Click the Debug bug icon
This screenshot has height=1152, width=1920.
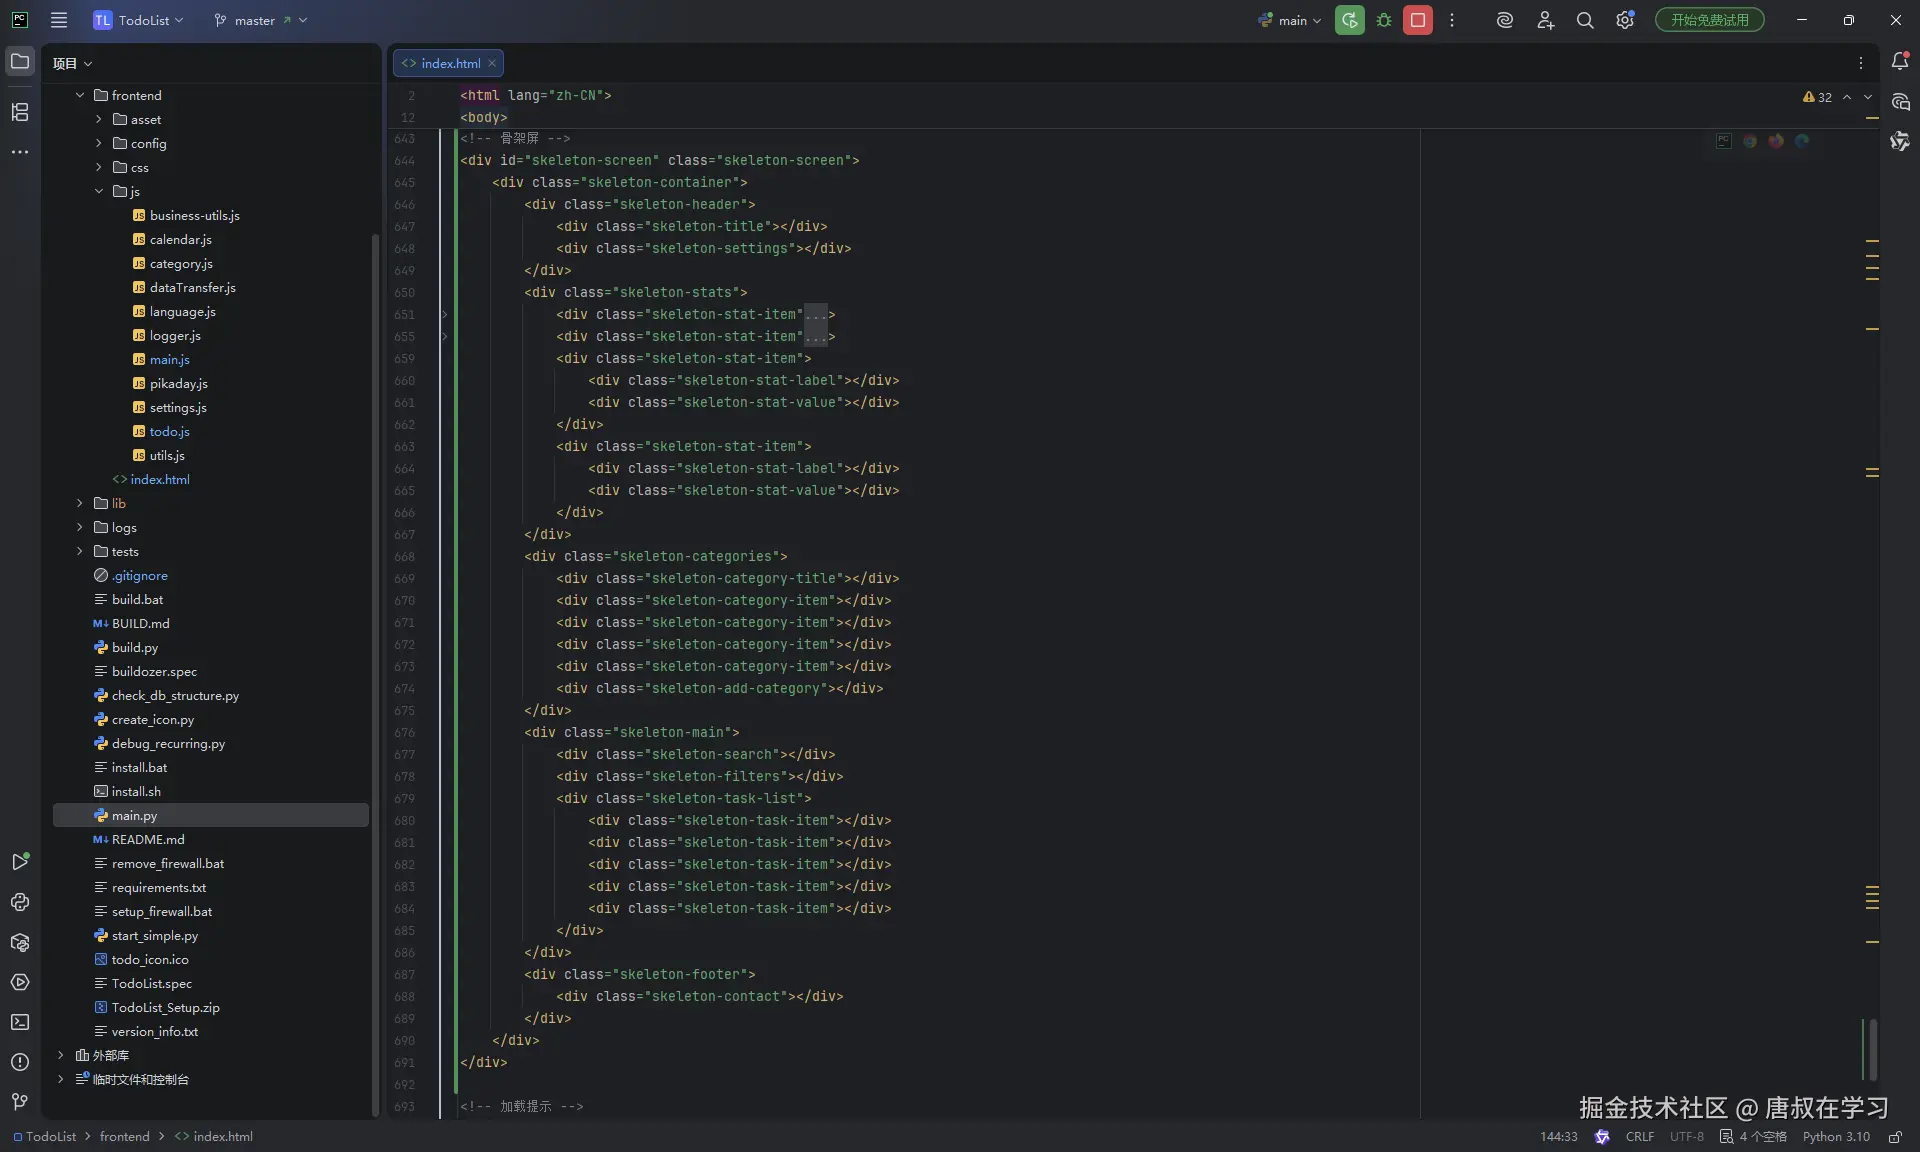coord(1384,20)
